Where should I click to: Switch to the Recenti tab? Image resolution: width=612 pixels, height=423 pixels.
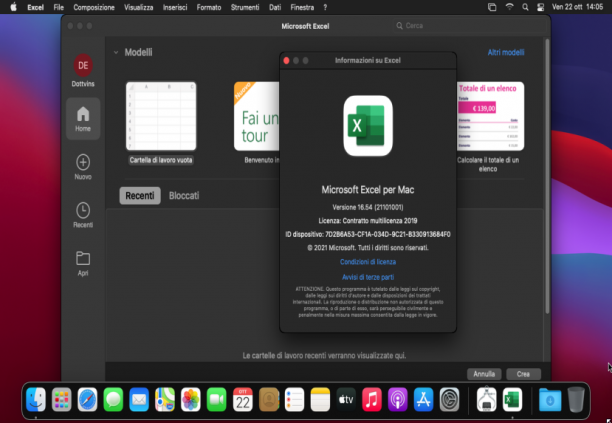point(140,196)
